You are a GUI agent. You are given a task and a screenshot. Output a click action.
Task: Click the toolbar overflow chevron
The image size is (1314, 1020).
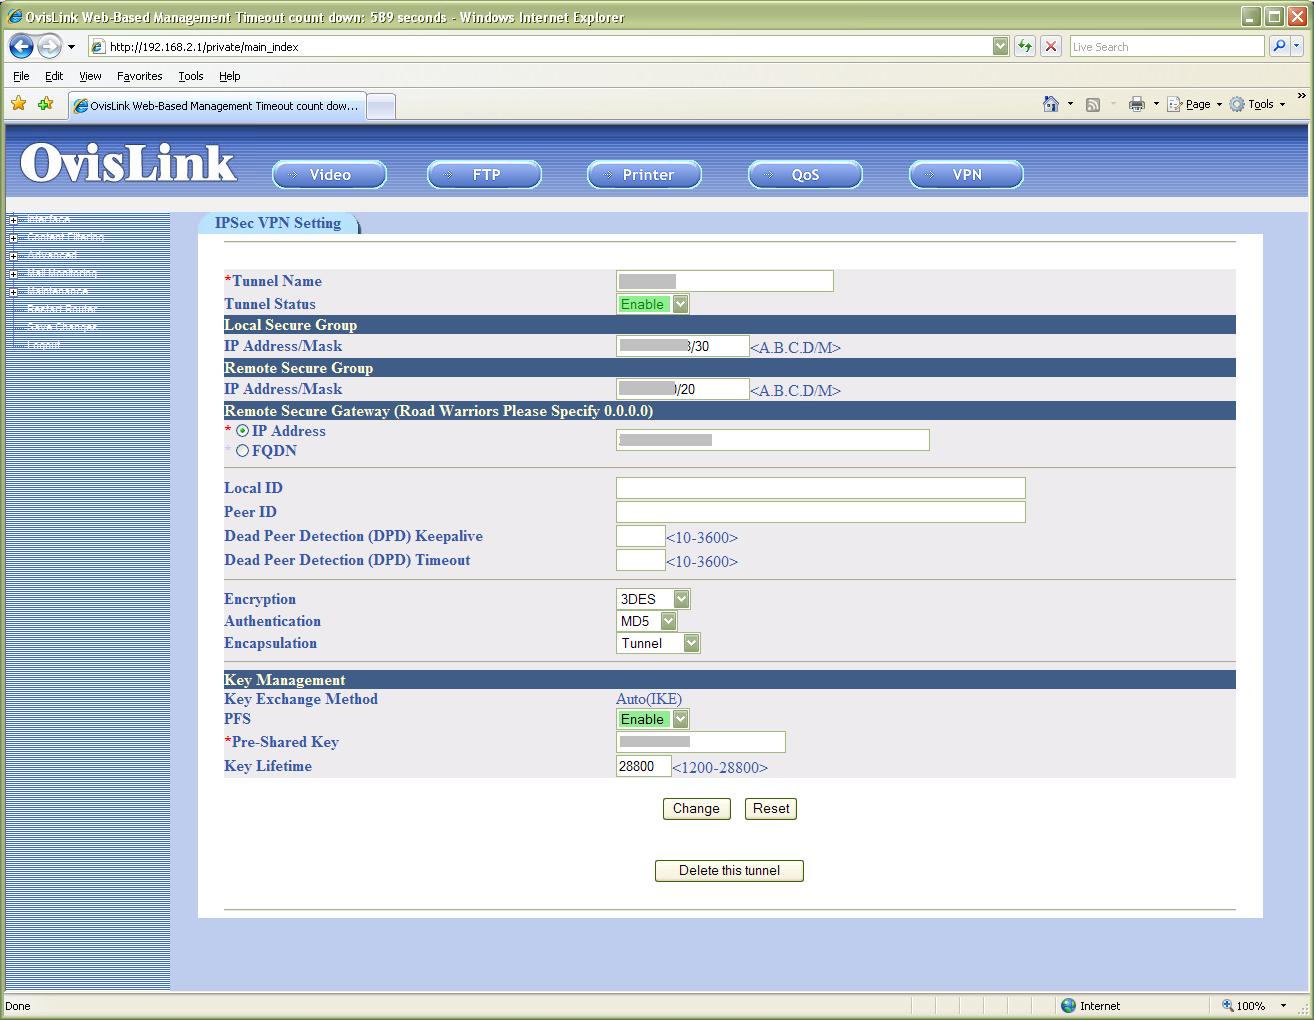pos(1301,97)
